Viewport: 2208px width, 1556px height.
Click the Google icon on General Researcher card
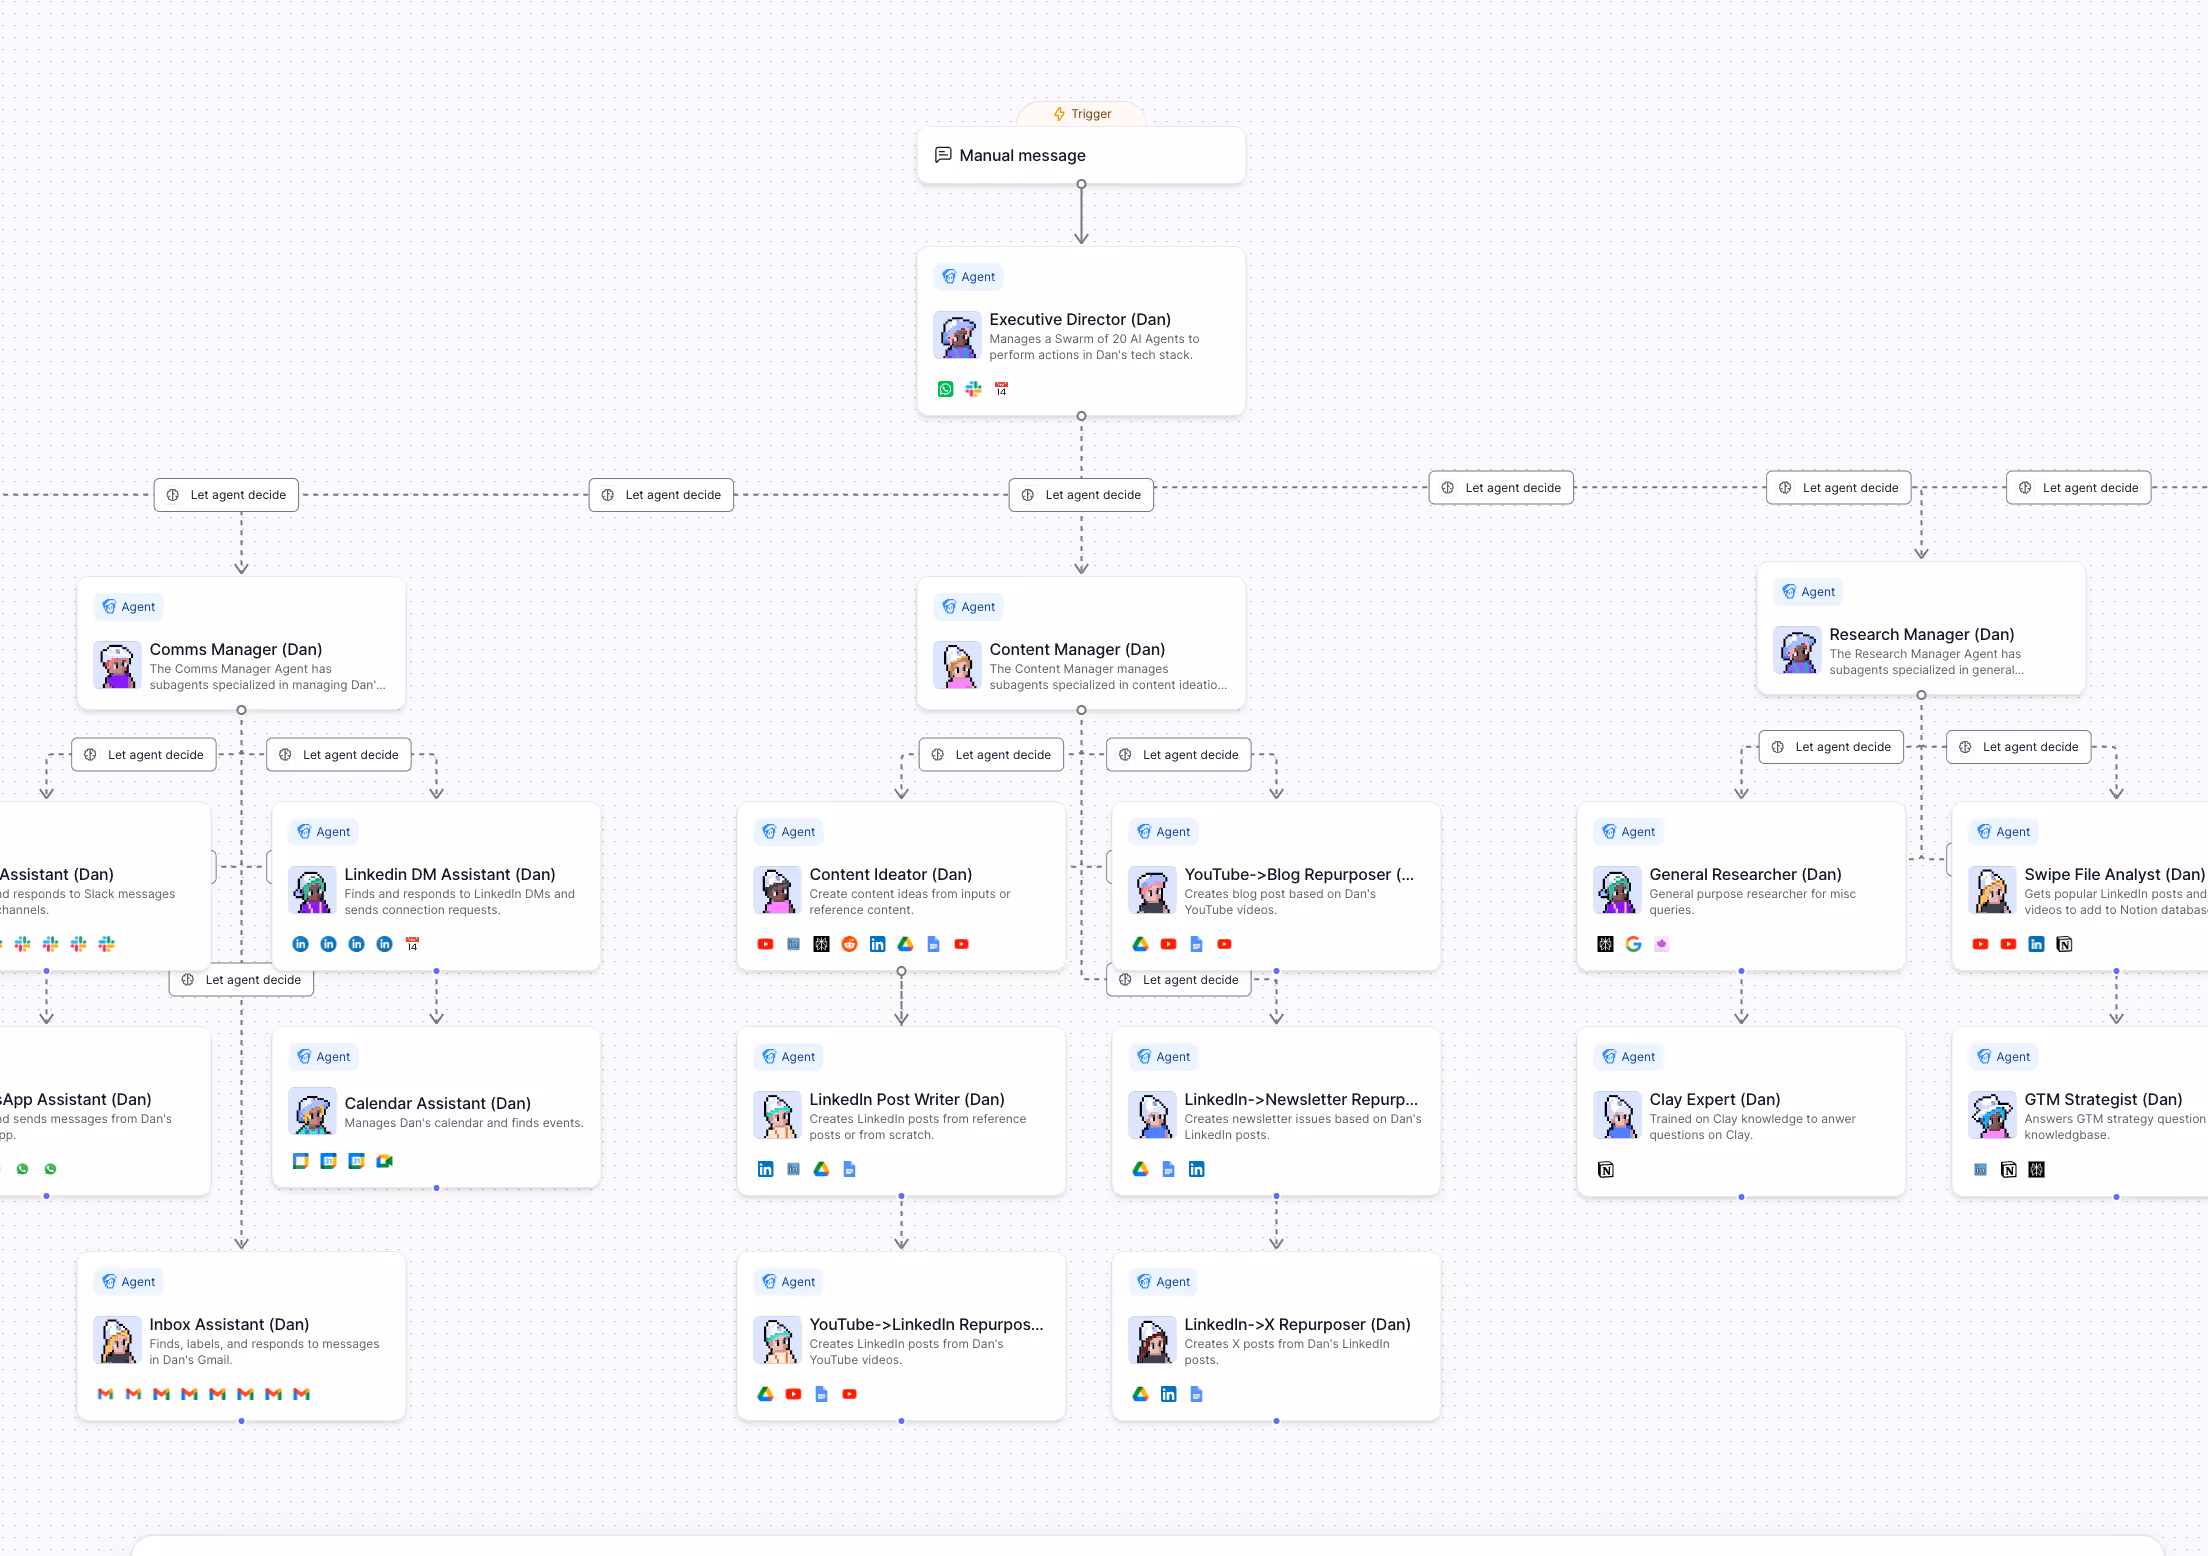click(x=1633, y=944)
